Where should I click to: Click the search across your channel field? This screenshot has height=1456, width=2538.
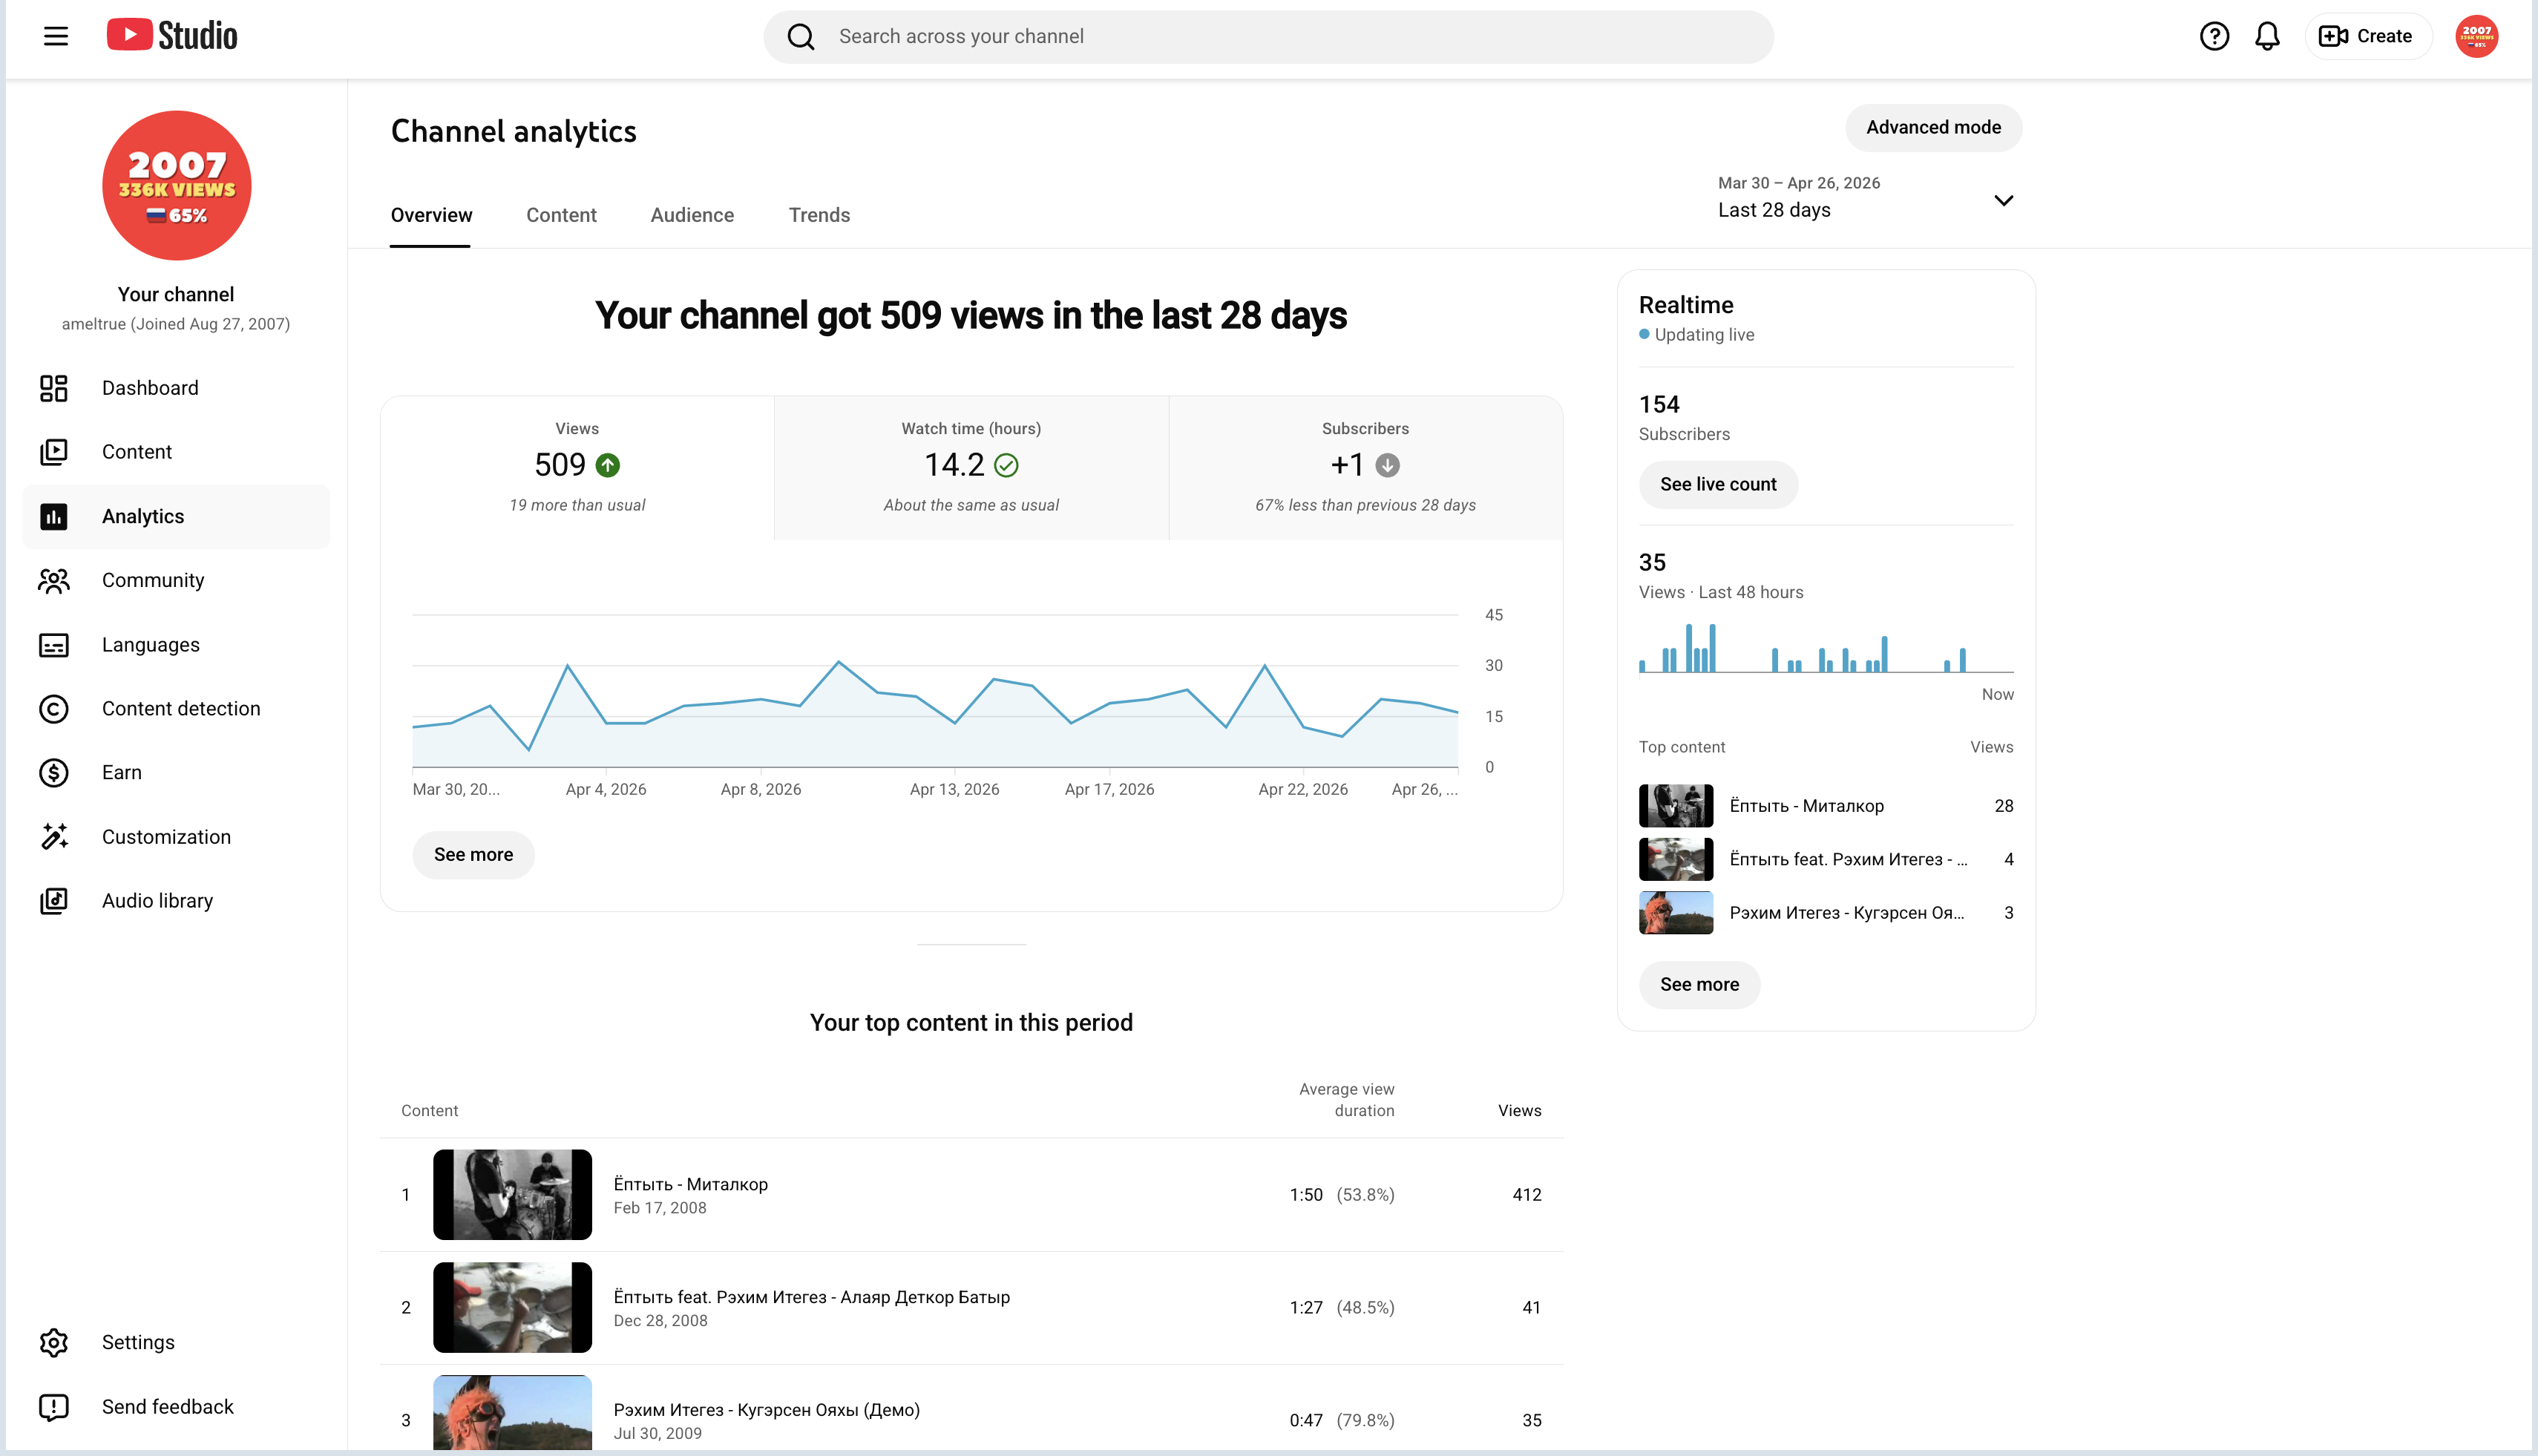(x=1268, y=36)
